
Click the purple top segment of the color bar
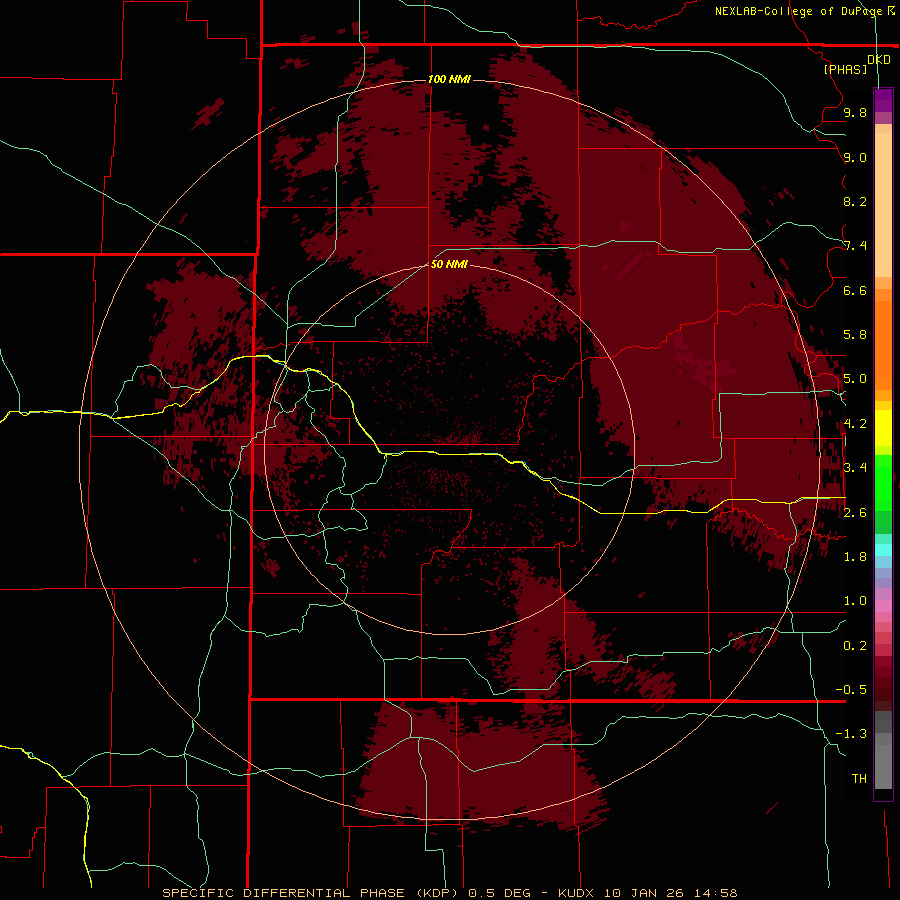(883, 100)
